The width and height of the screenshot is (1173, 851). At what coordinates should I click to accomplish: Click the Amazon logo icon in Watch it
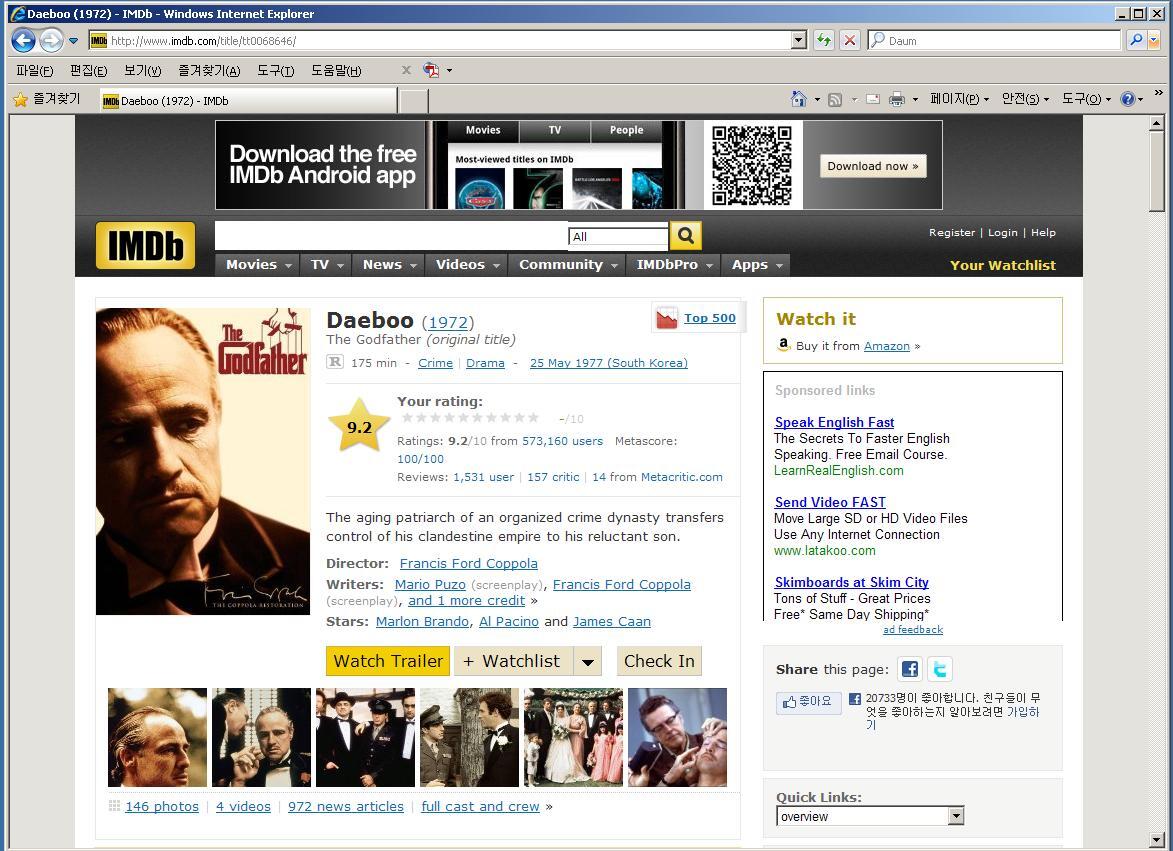point(783,345)
